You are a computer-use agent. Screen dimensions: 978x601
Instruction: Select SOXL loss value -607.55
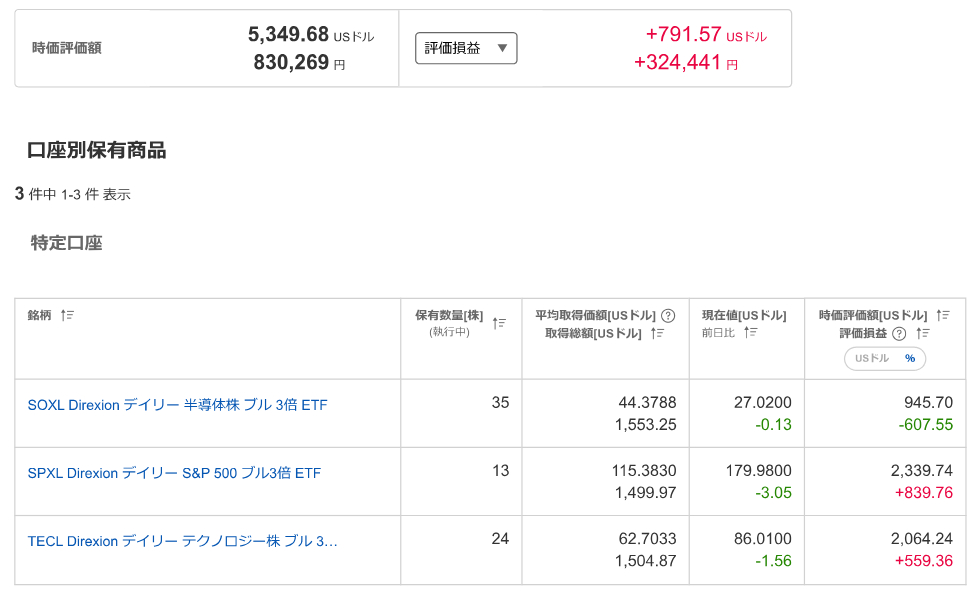926,425
